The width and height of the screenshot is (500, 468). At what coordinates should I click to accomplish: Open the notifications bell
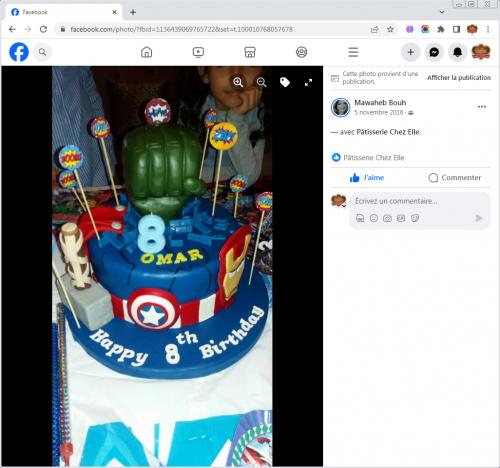click(x=457, y=52)
